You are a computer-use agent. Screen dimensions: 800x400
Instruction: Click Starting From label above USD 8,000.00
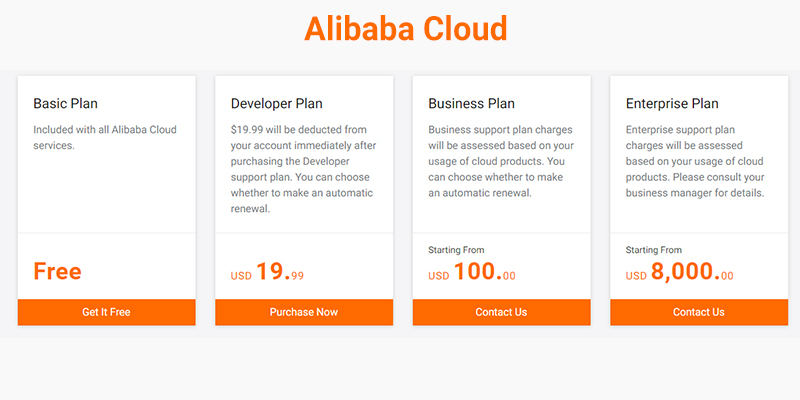(x=654, y=250)
